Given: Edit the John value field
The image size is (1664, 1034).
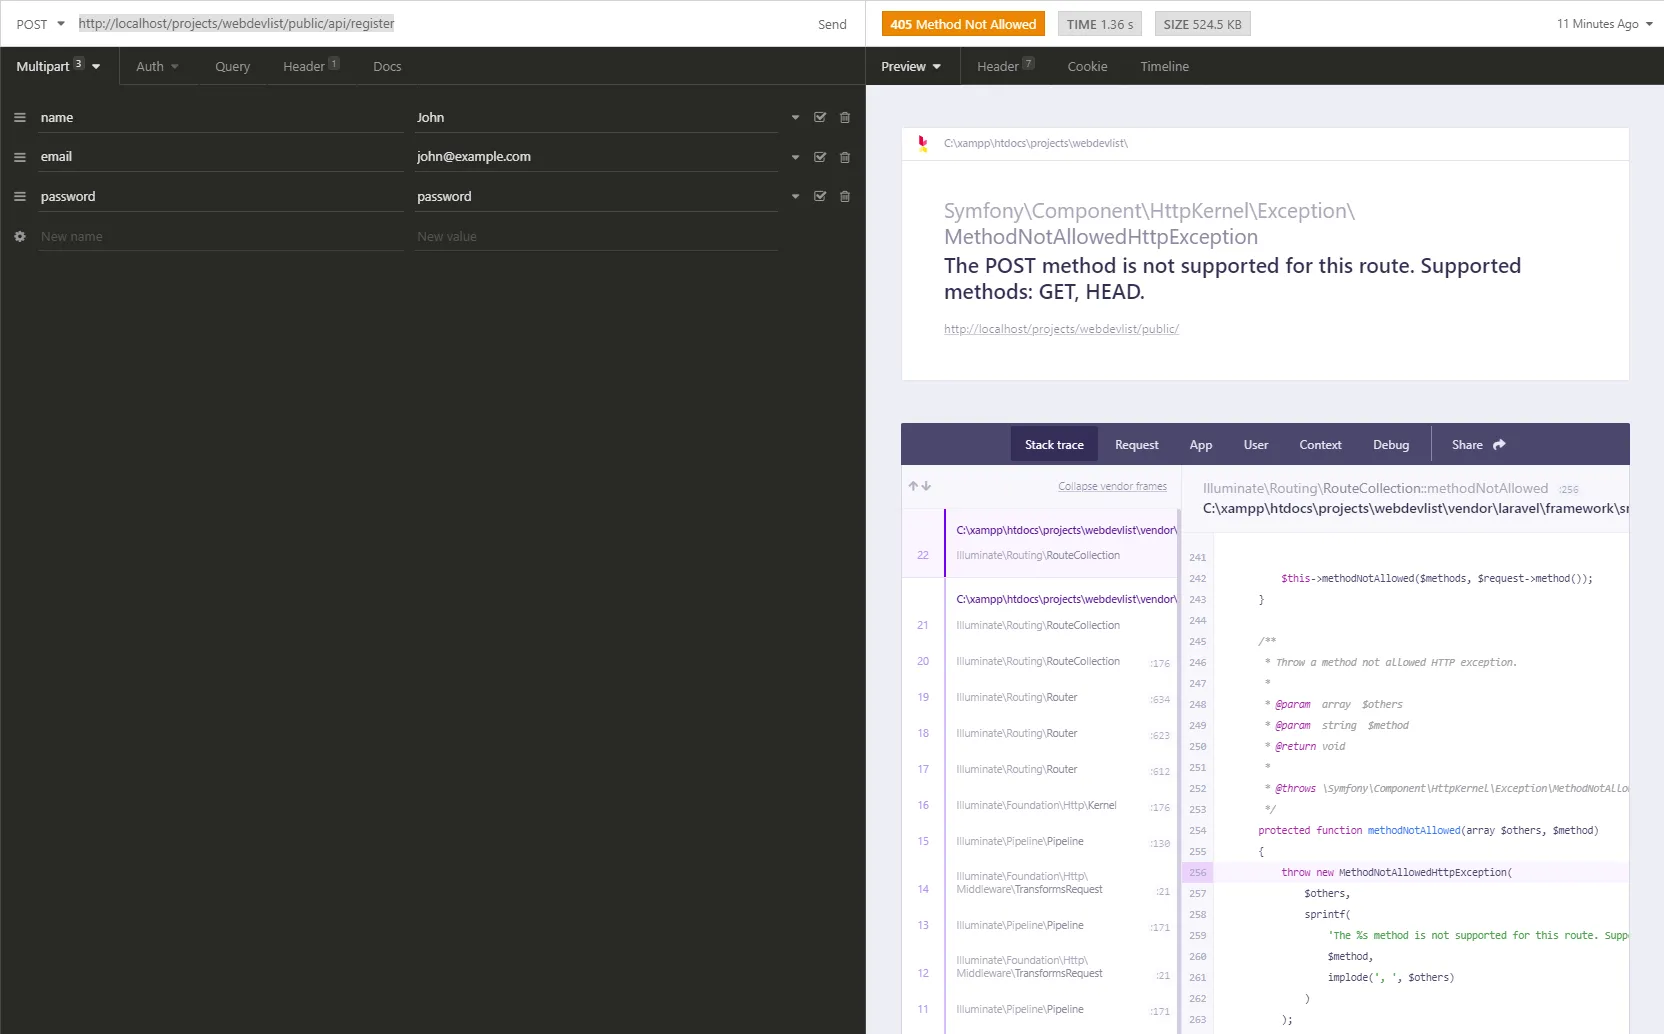Looking at the screenshot, I should [596, 117].
